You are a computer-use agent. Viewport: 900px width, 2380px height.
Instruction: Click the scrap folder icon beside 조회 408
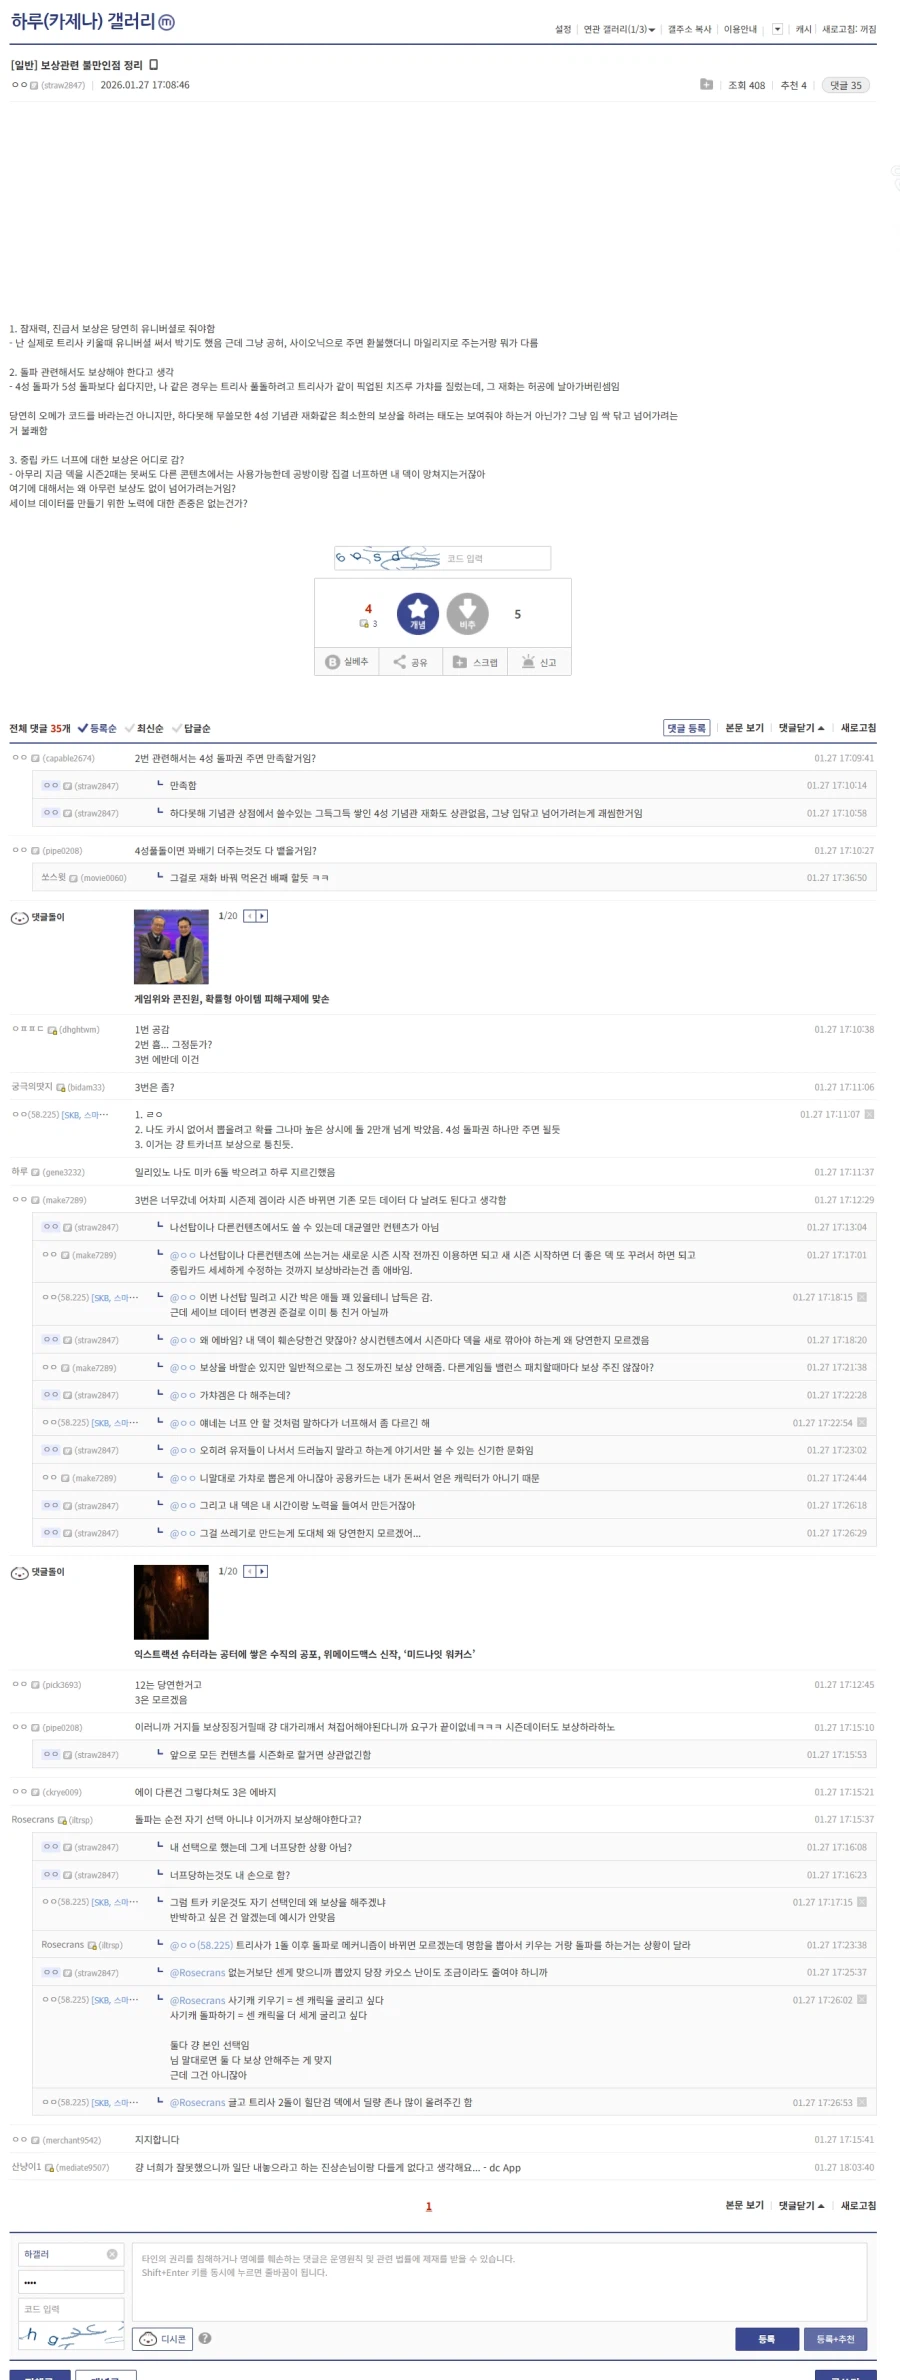tap(706, 85)
